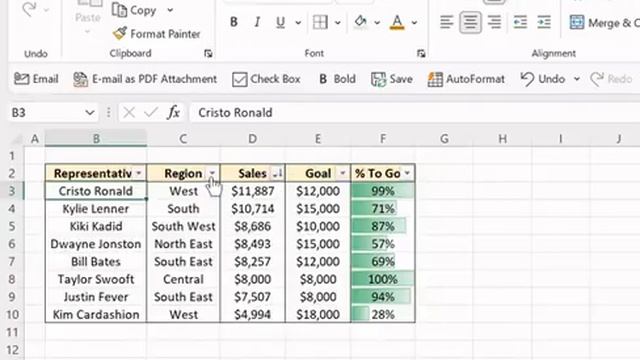Open Goal column filter dropdown
Screen dimensions: 640x360
coord(343,173)
